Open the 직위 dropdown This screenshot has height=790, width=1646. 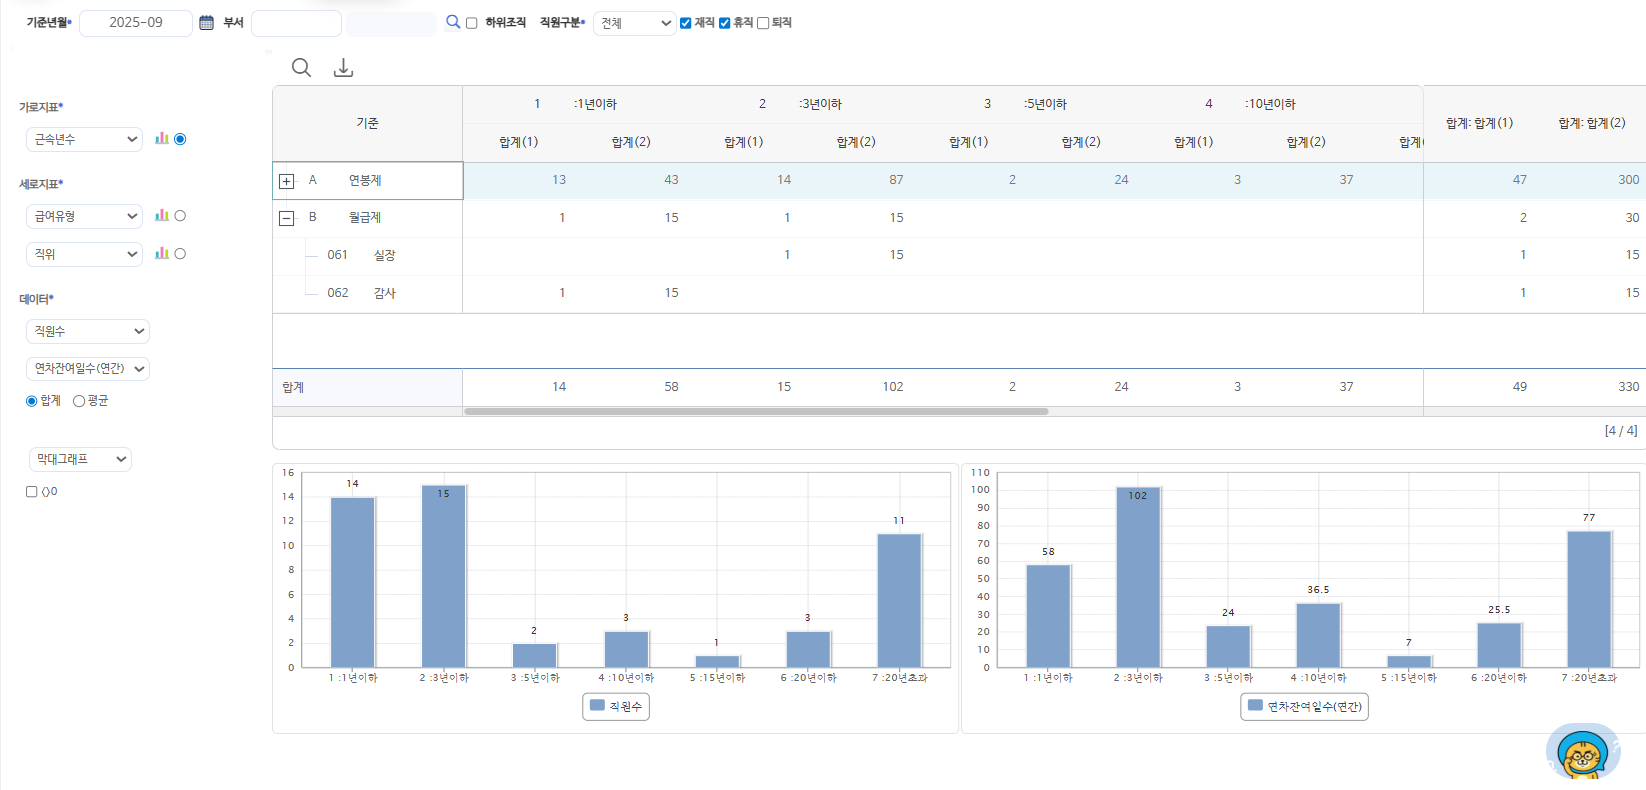tap(84, 254)
